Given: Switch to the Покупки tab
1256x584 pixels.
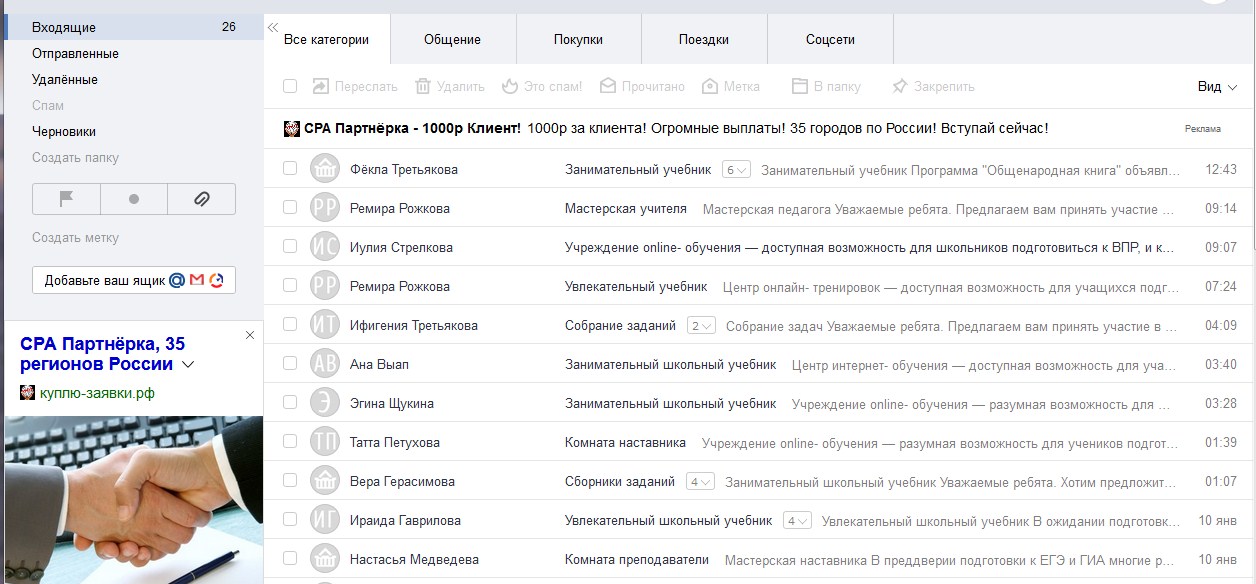Looking at the screenshot, I should pos(578,40).
